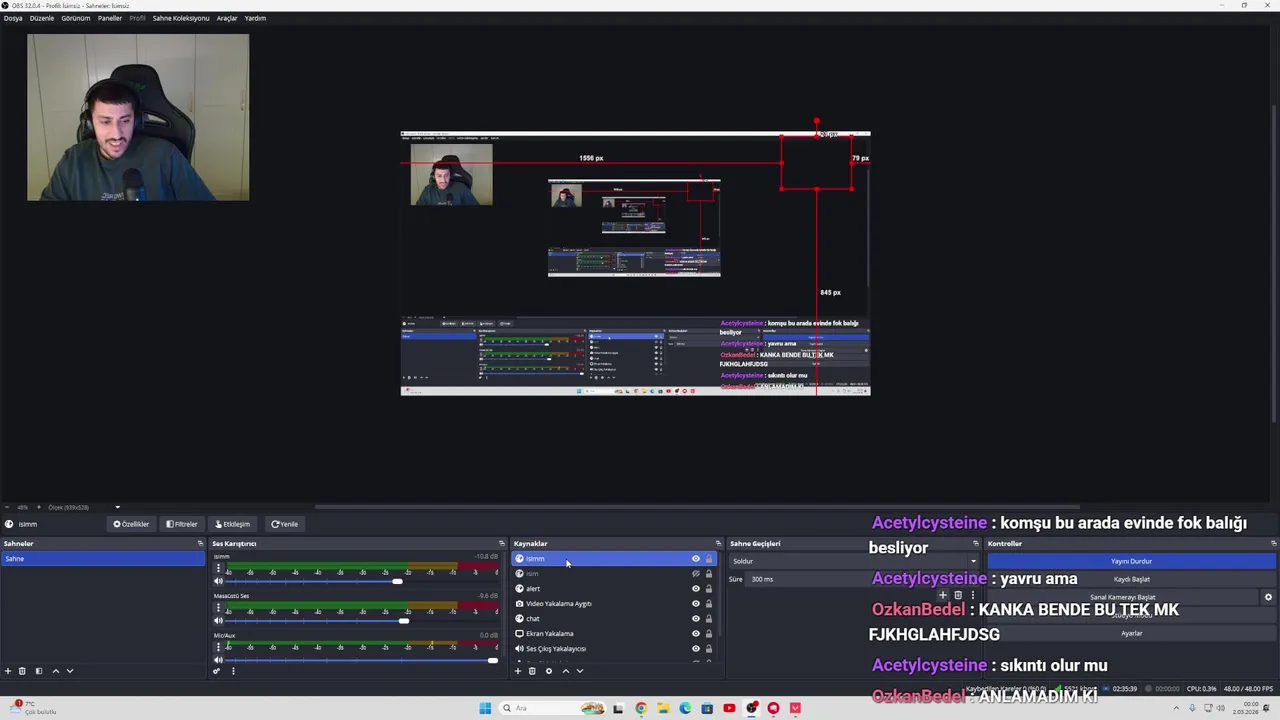This screenshot has height=720, width=1280.
Task: Add a source with plus icon in Kaynaklar
Action: (x=517, y=671)
